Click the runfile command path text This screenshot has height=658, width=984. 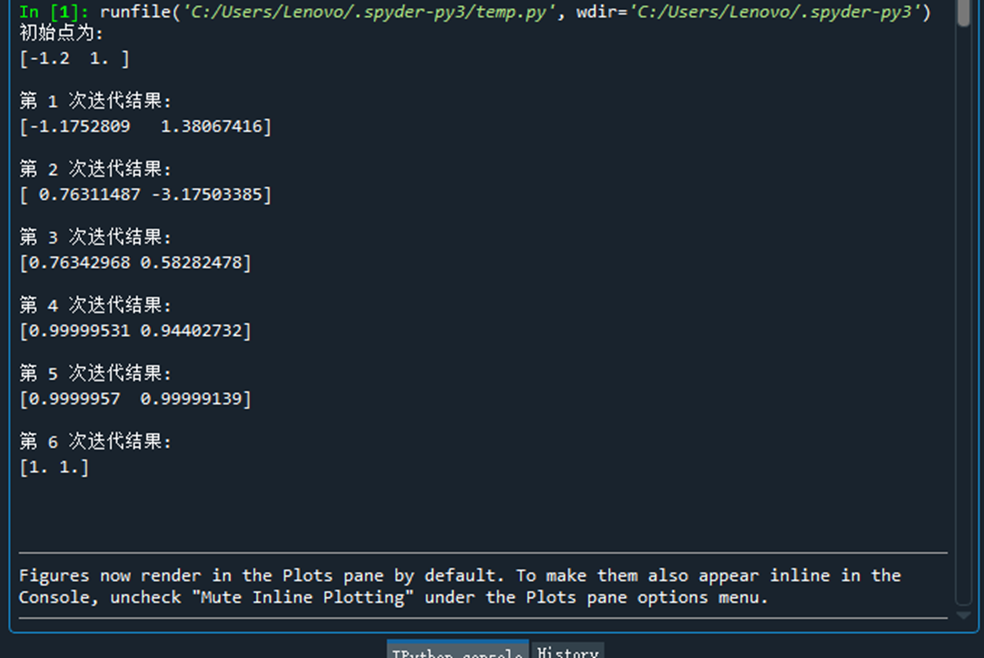[x=516, y=12]
